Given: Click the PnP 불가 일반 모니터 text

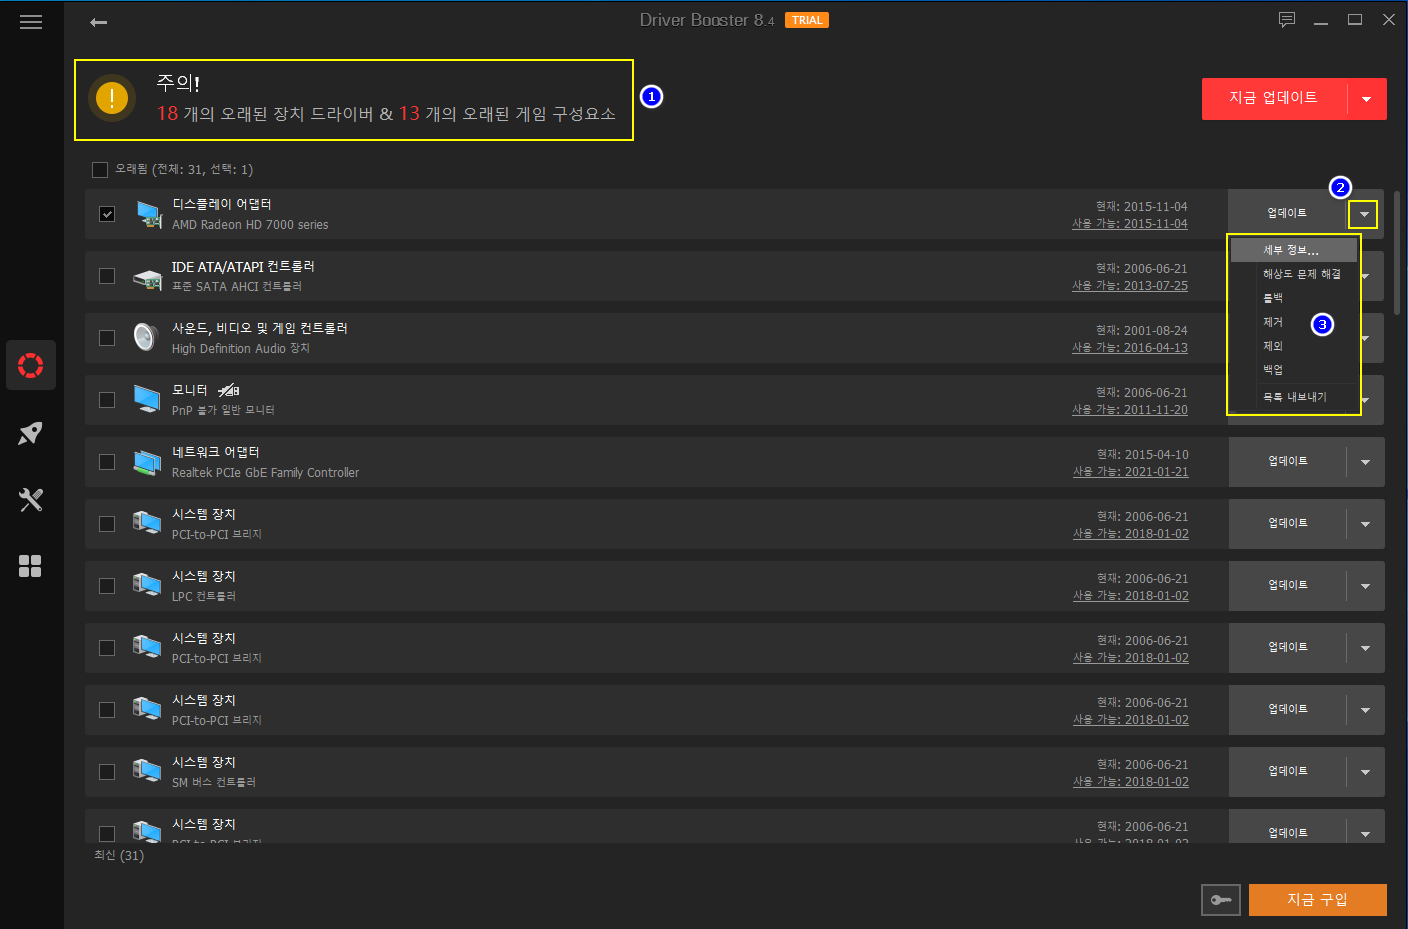Looking at the screenshot, I should point(223,411).
